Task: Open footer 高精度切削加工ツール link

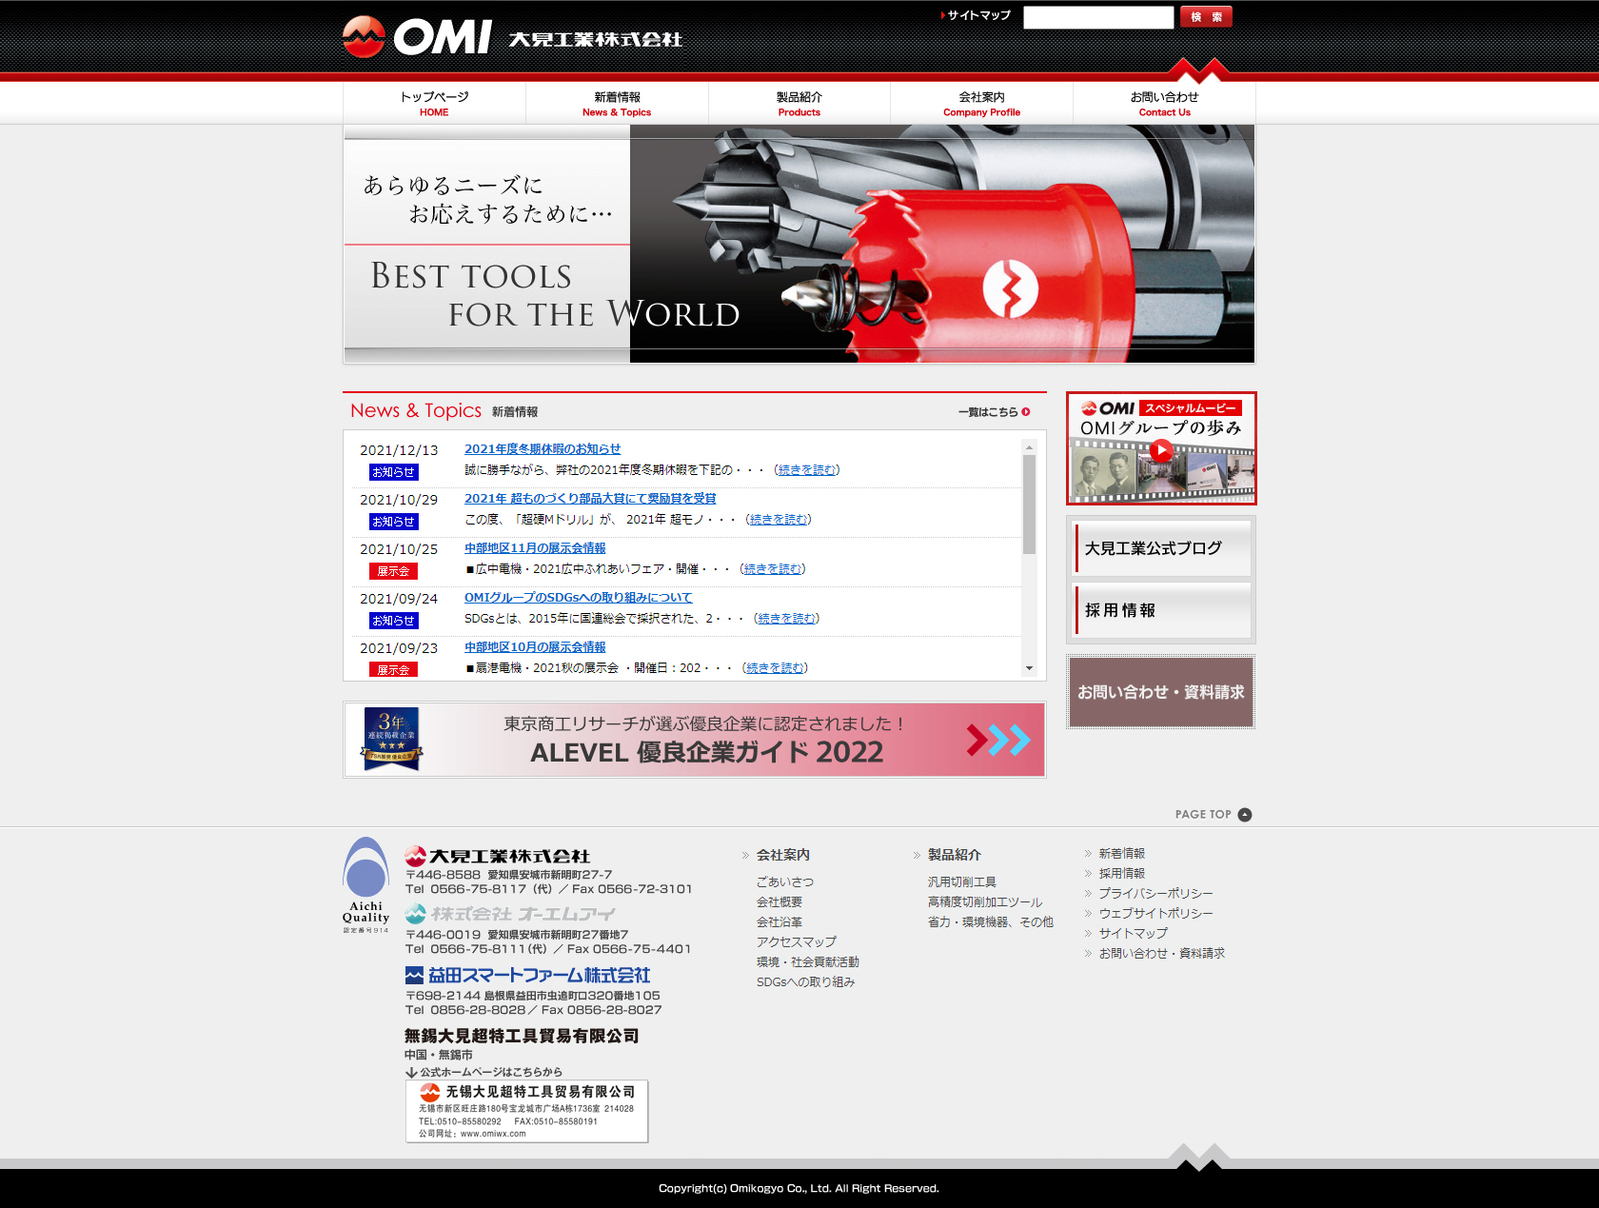Action: click(985, 902)
